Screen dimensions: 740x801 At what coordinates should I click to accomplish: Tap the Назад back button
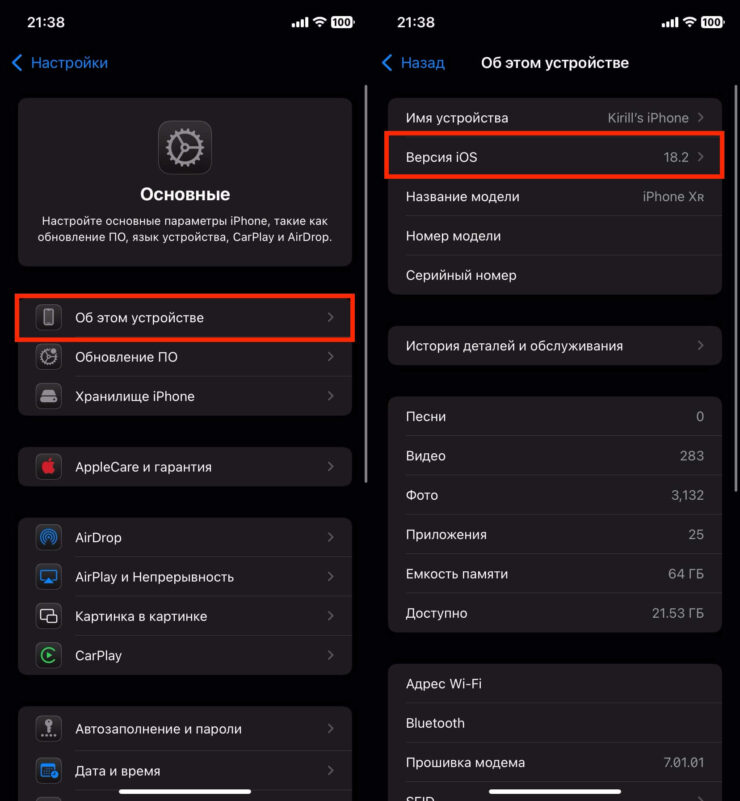[414, 63]
